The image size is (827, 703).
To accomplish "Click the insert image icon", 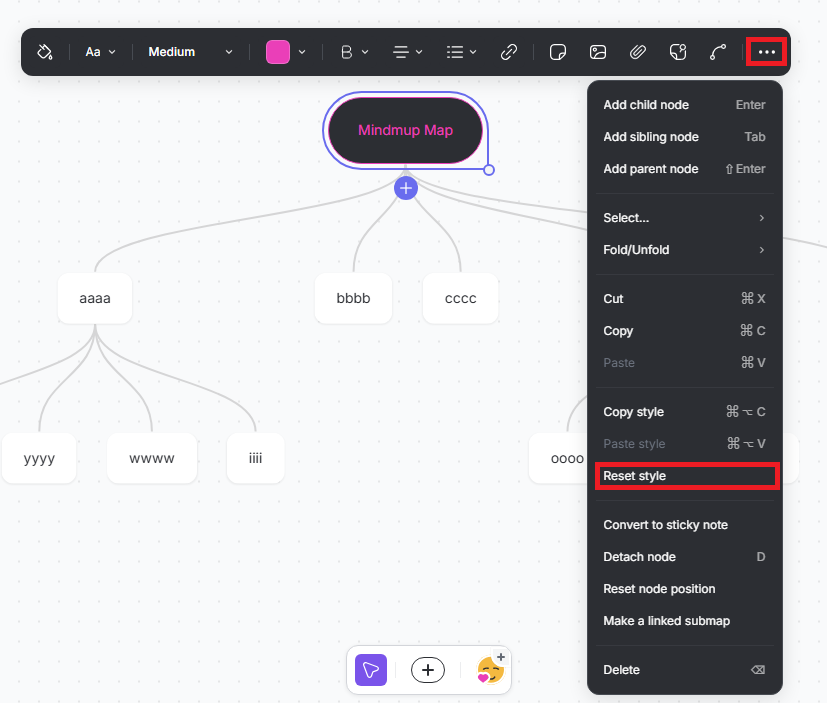I will click(598, 52).
